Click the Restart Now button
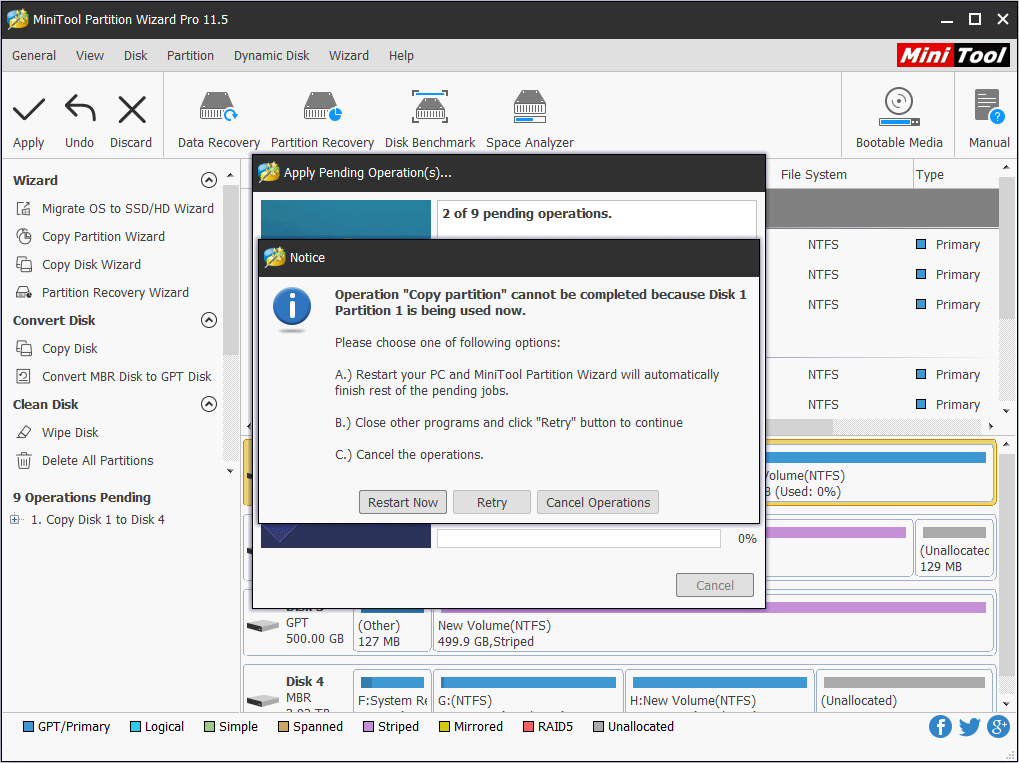This screenshot has height=763, width=1019. tap(403, 502)
